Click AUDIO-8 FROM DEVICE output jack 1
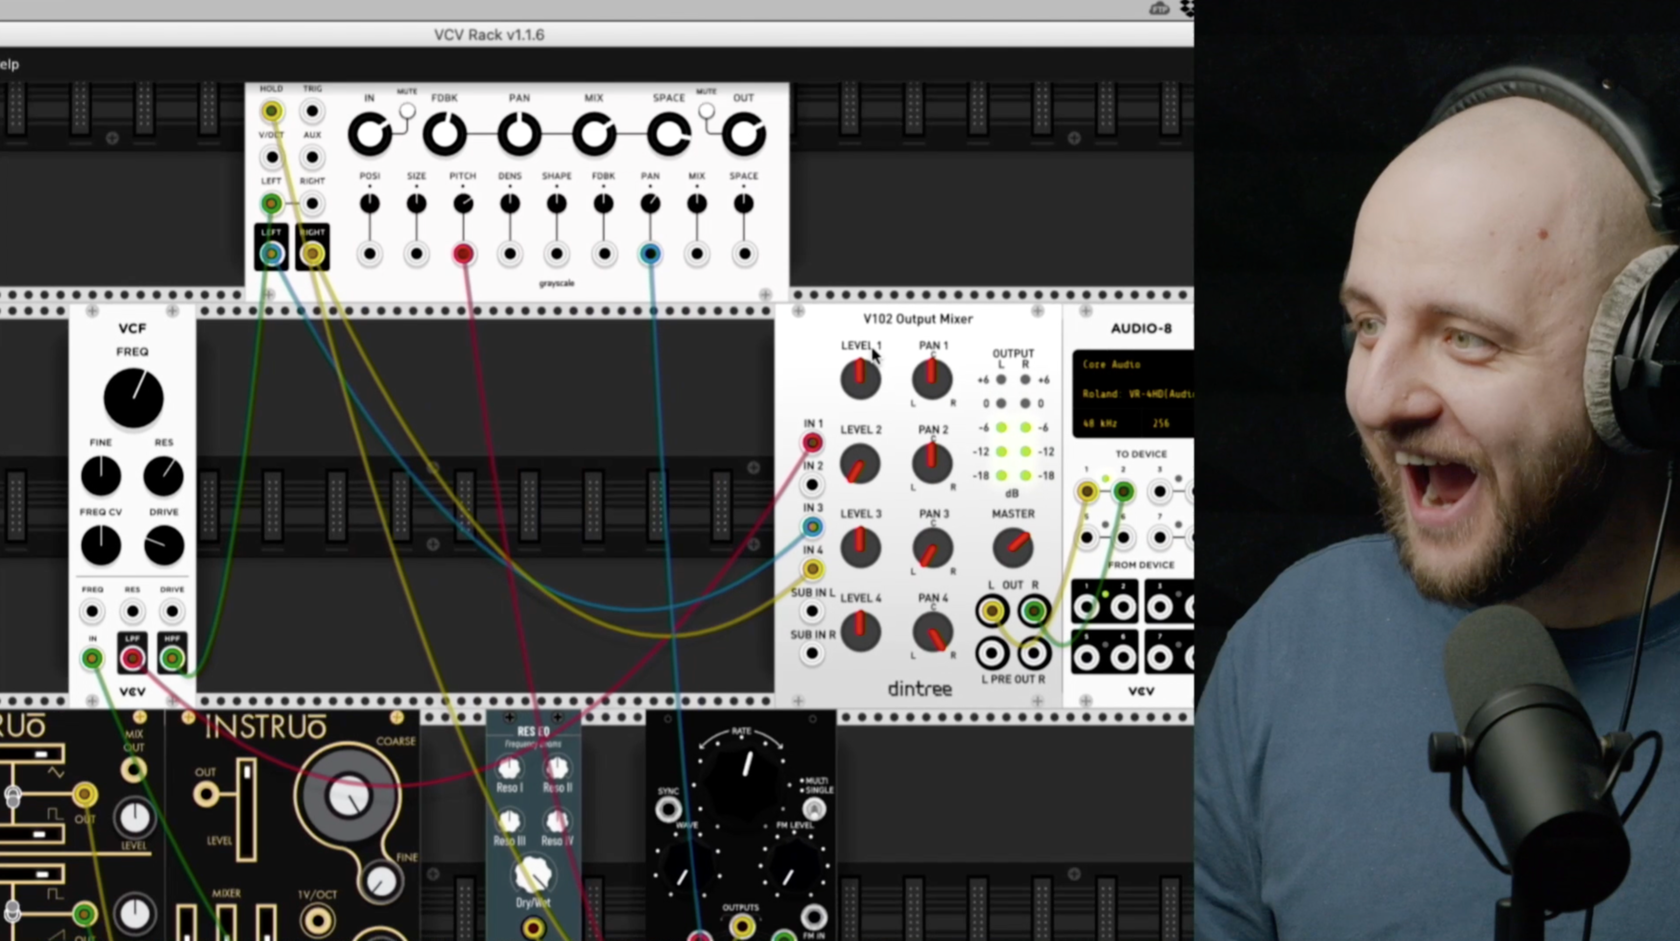 point(1086,606)
